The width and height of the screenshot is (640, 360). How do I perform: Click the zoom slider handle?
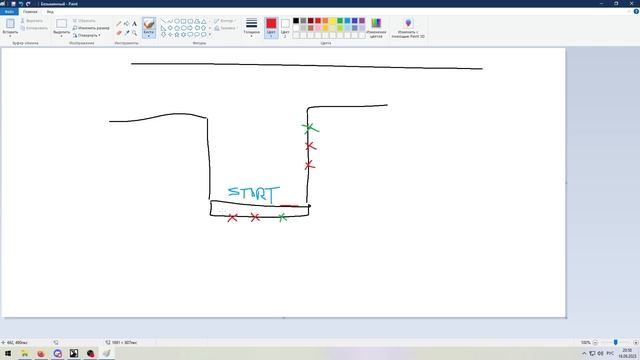(x=616, y=342)
